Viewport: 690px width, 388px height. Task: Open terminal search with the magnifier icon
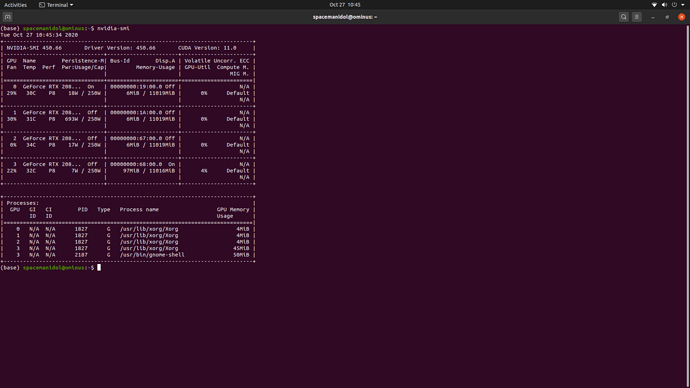click(624, 17)
